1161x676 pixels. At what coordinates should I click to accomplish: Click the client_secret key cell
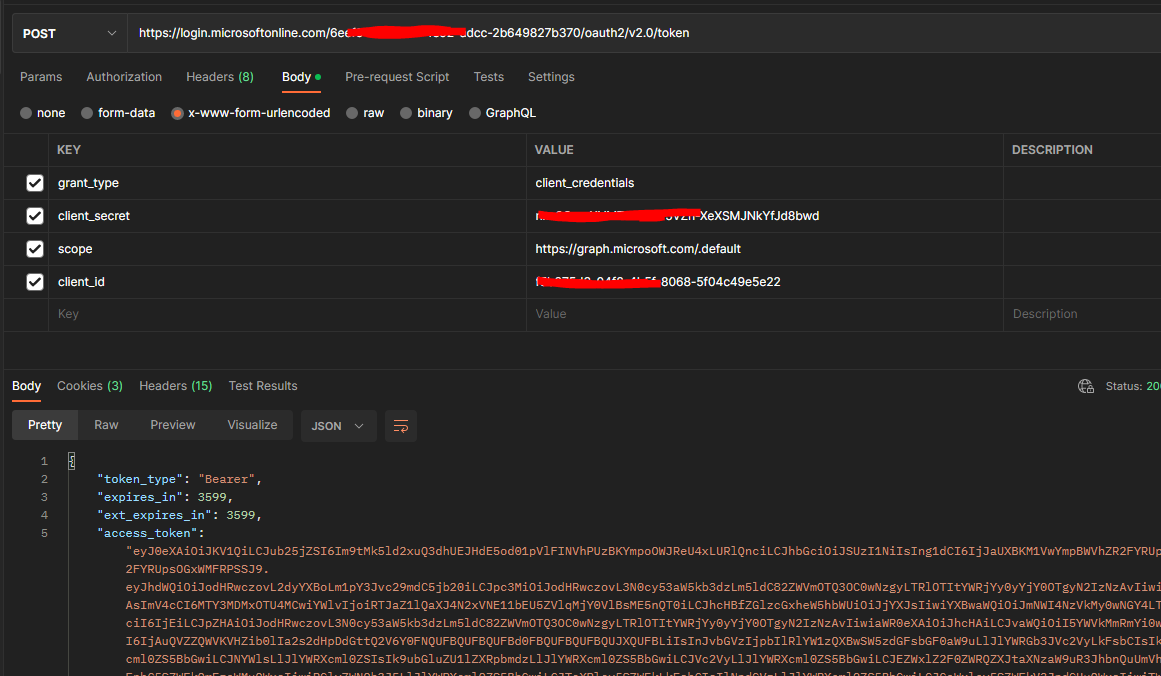pos(287,215)
